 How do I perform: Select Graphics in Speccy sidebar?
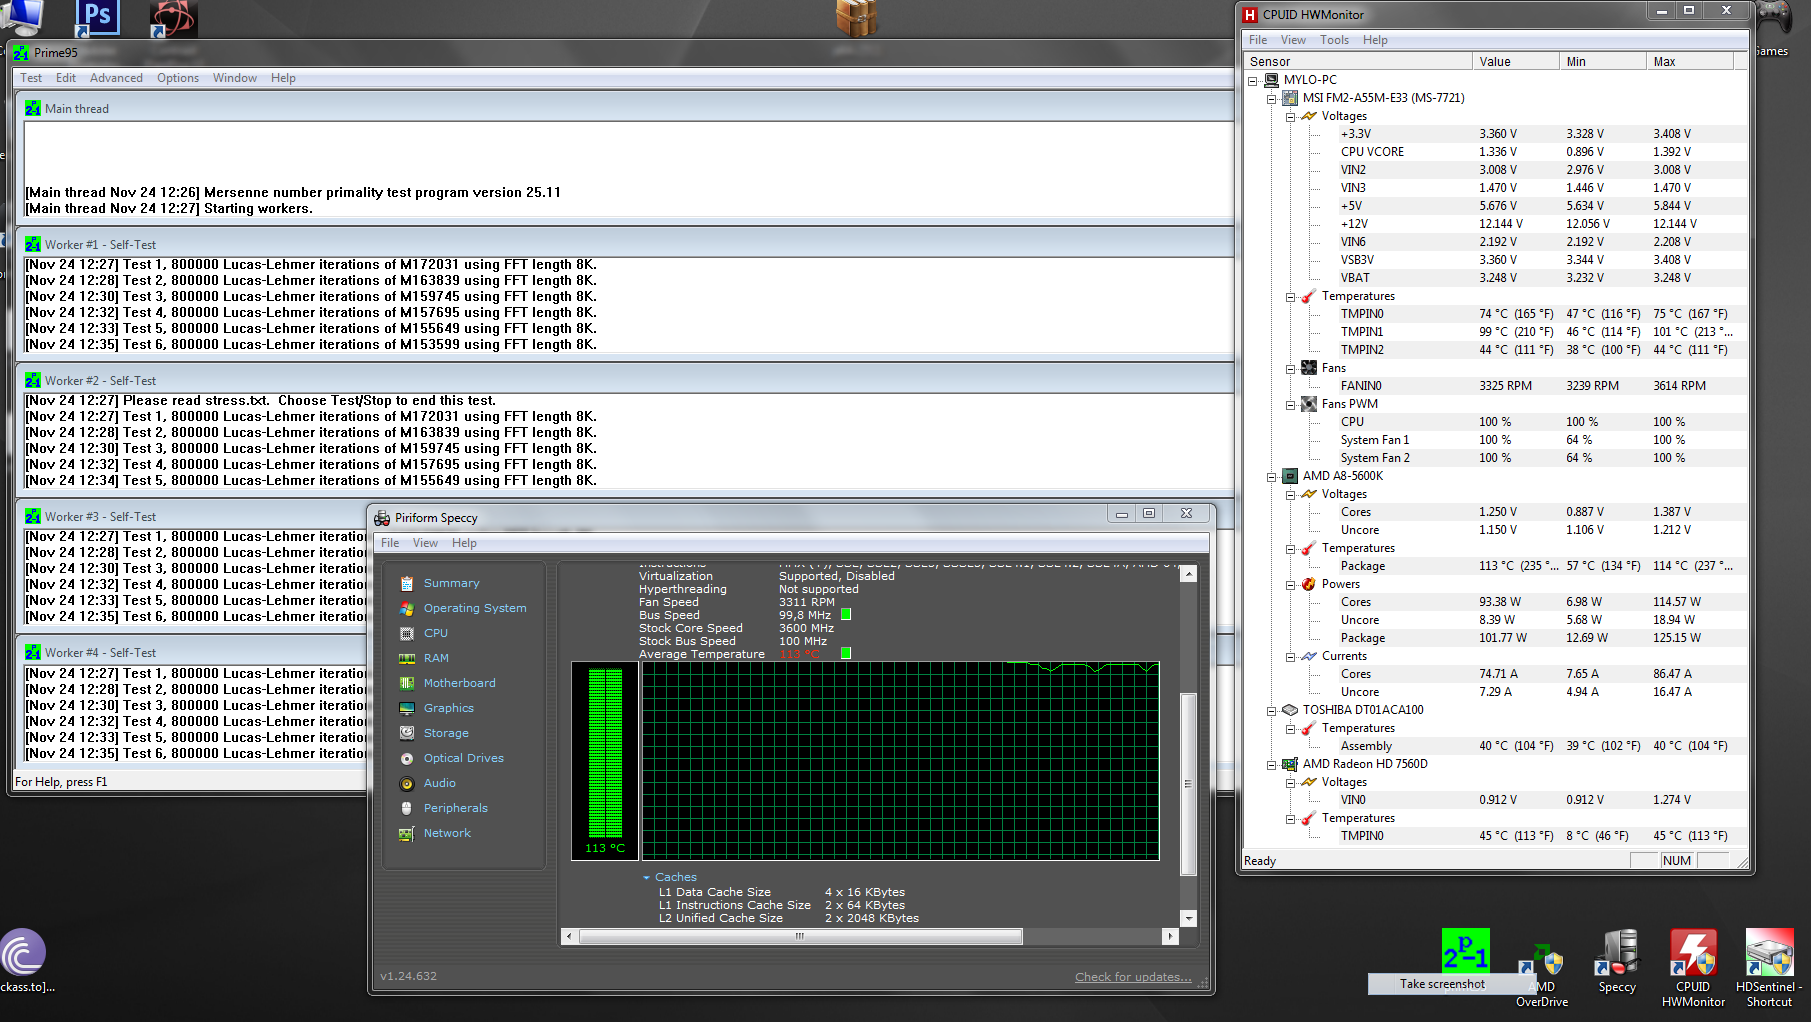[448, 708]
